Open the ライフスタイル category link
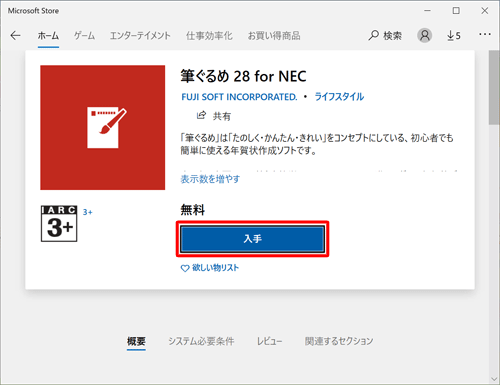This screenshot has height=385, width=500. tap(339, 97)
